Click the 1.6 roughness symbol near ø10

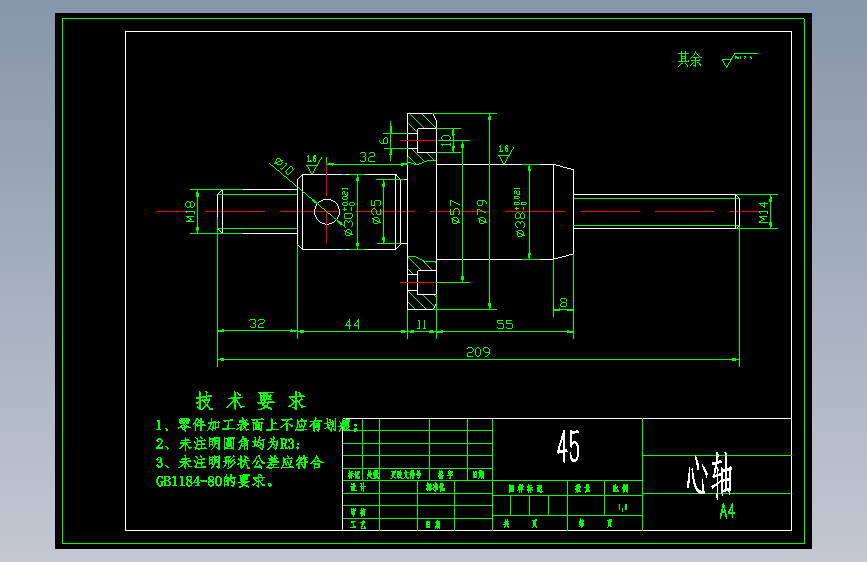(313, 164)
